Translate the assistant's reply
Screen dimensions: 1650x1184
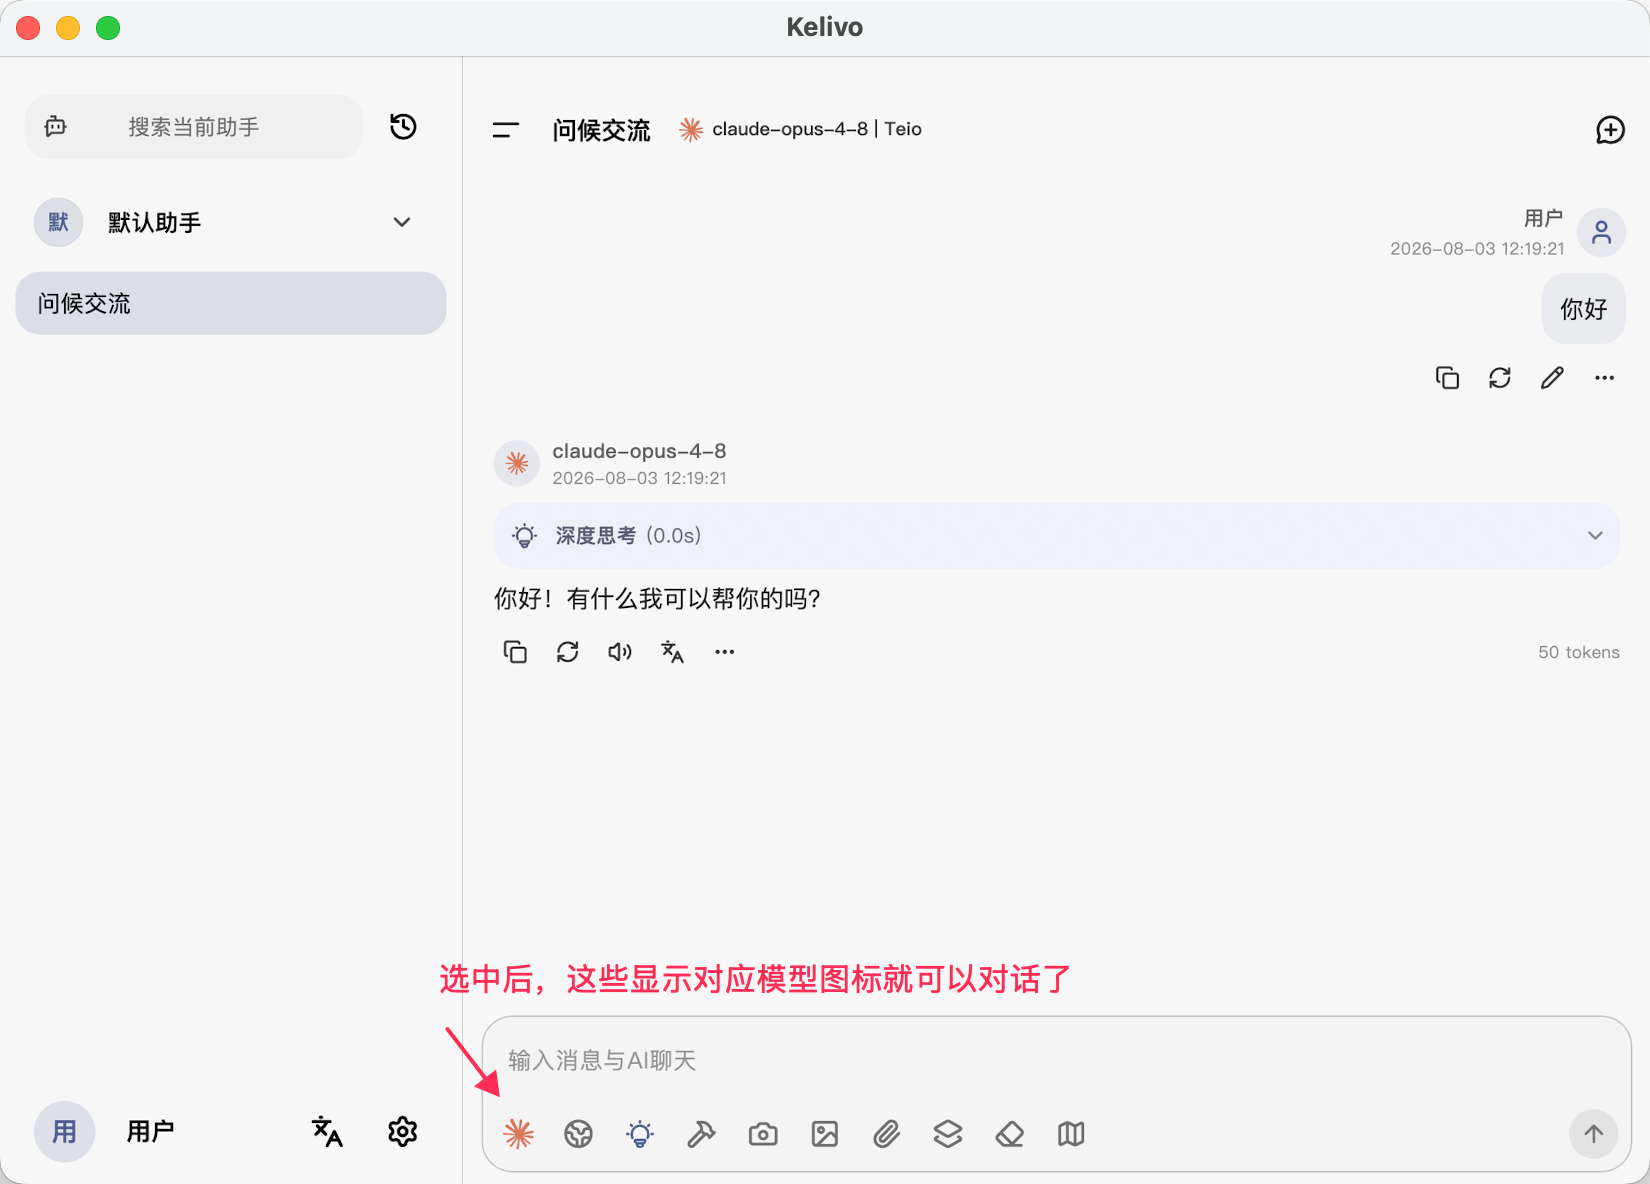coord(672,652)
